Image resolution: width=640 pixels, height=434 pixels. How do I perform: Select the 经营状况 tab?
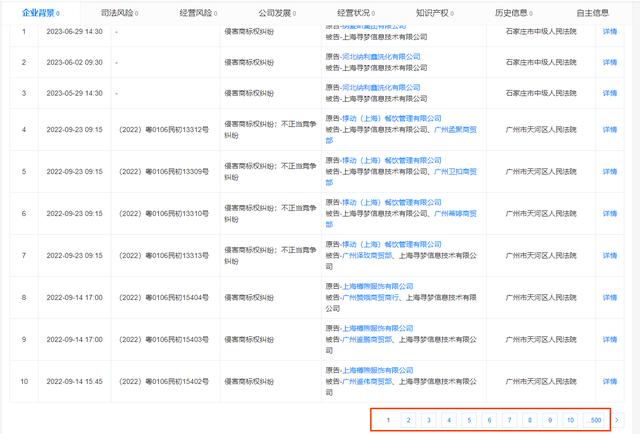click(x=356, y=13)
